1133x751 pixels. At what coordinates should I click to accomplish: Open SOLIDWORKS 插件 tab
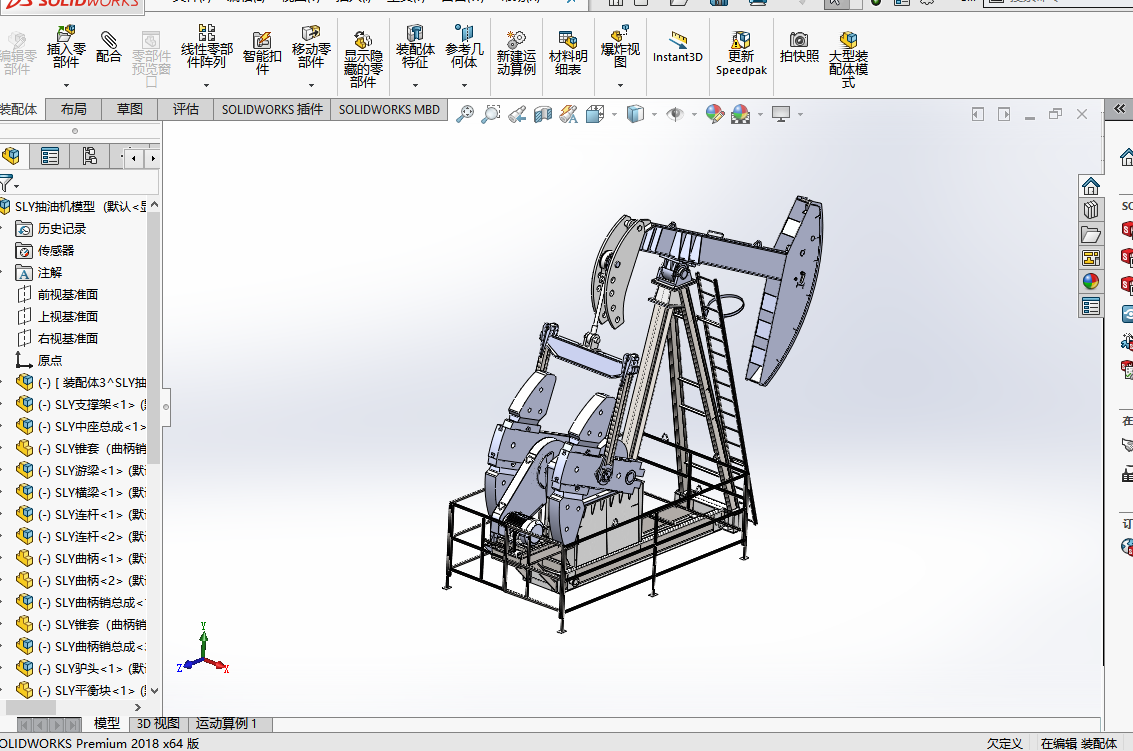tap(272, 109)
